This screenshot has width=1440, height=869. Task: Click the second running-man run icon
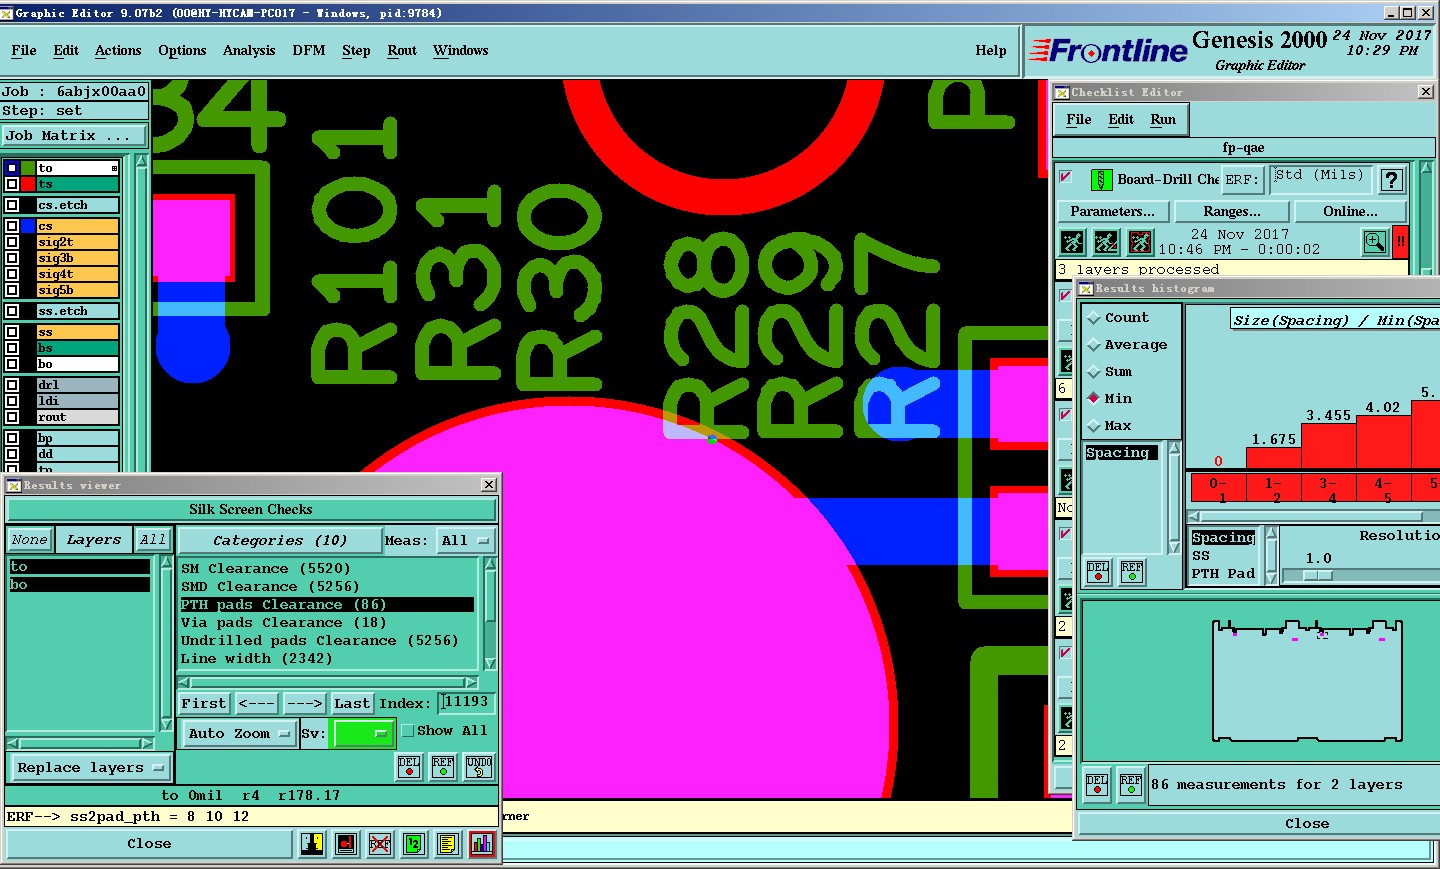(x=1106, y=242)
